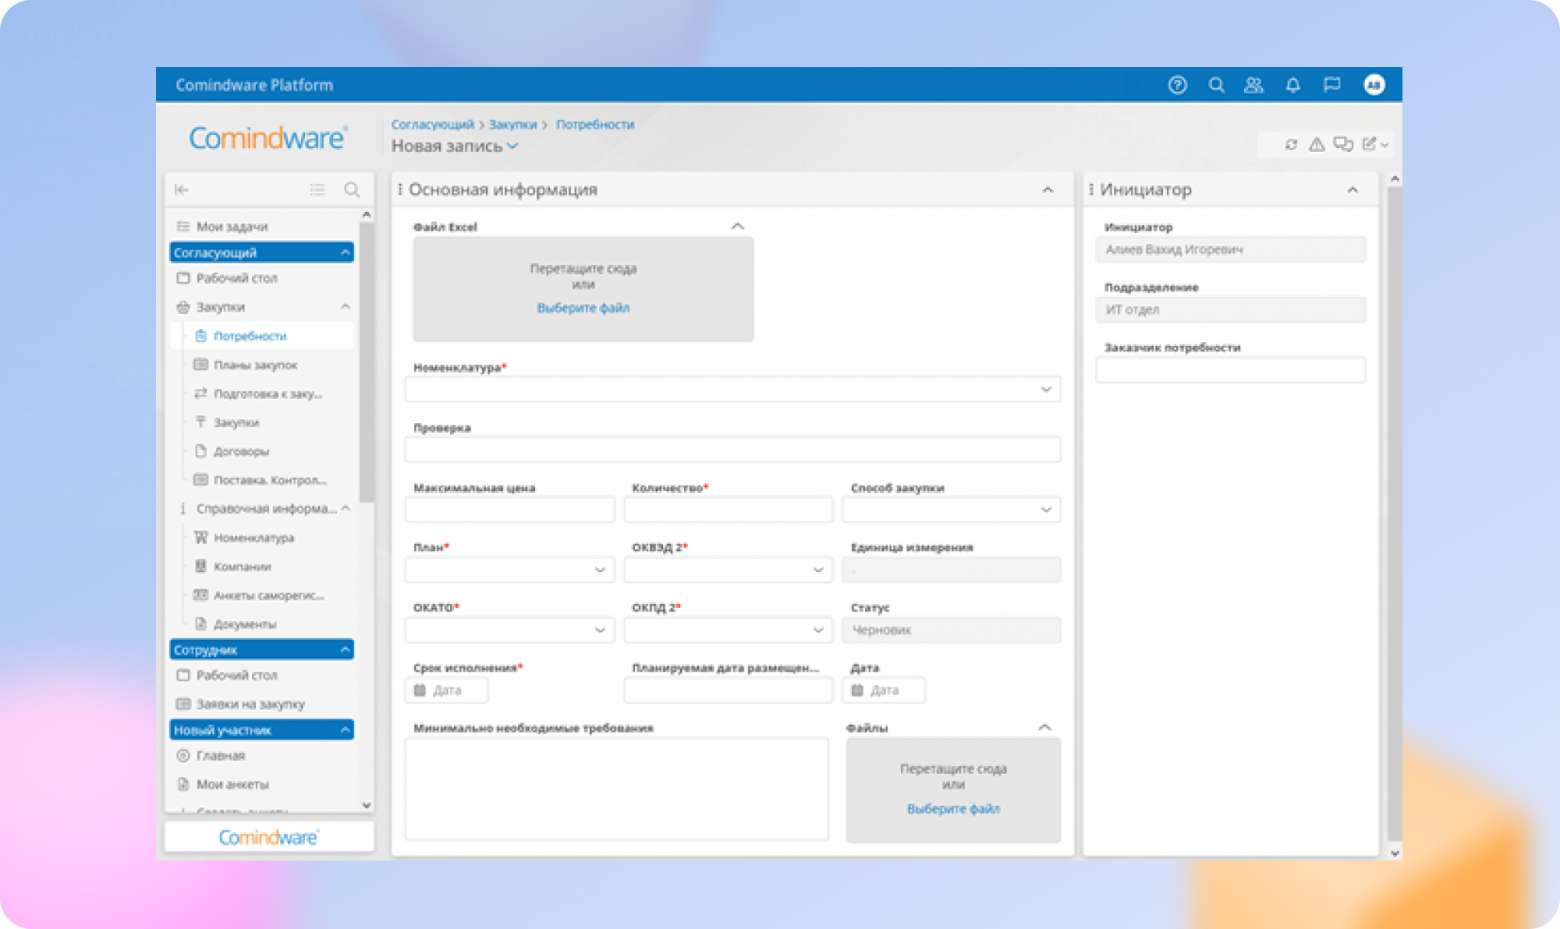Click Выберите файл link under Файл Excel
The height and width of the screenshot is (929, 1560).
tap(583, 308)
